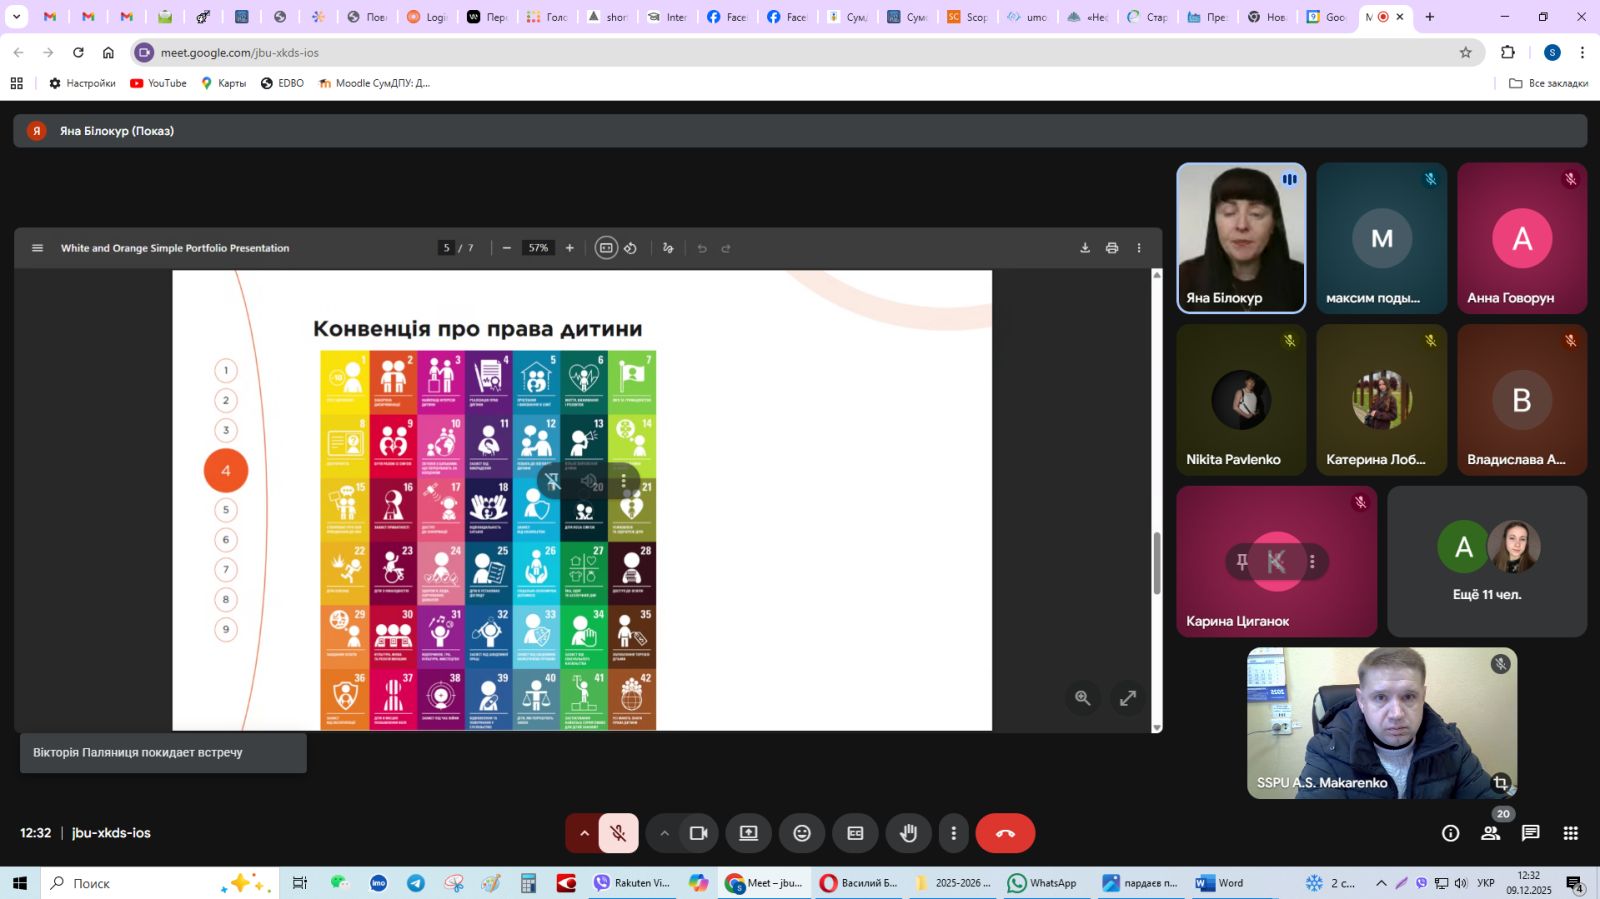This screenshot has width=1600, height=899.
Task: Expand audio settings arrow beside microphone
Action: tap(584, 833)
